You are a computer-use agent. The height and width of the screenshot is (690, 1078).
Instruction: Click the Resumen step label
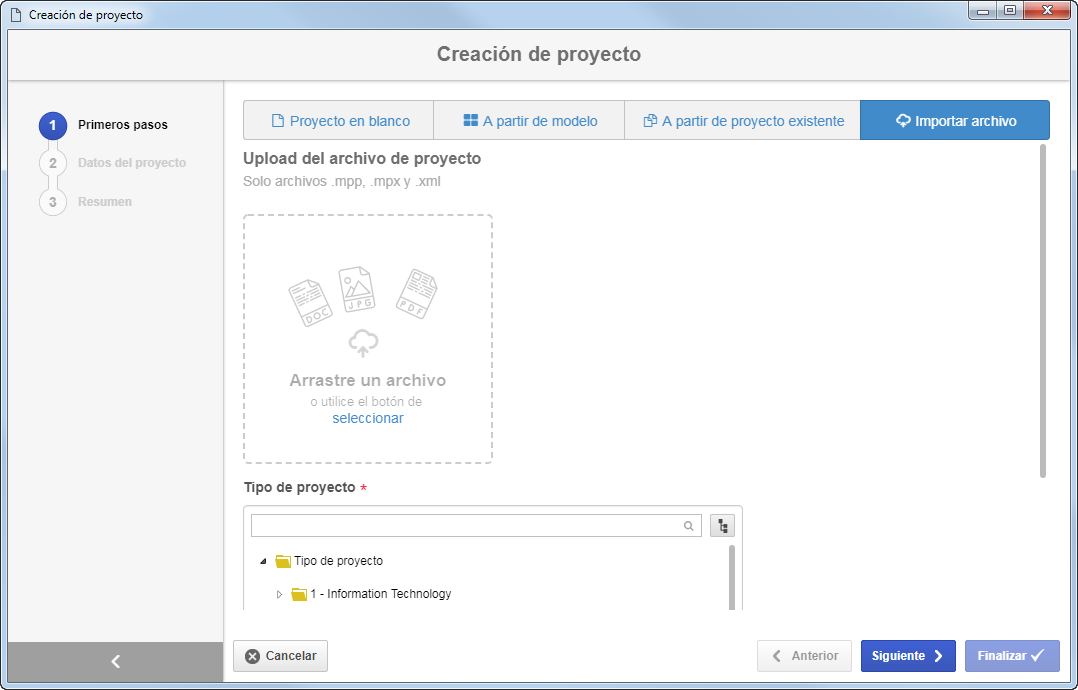click(x=105, y=201)
